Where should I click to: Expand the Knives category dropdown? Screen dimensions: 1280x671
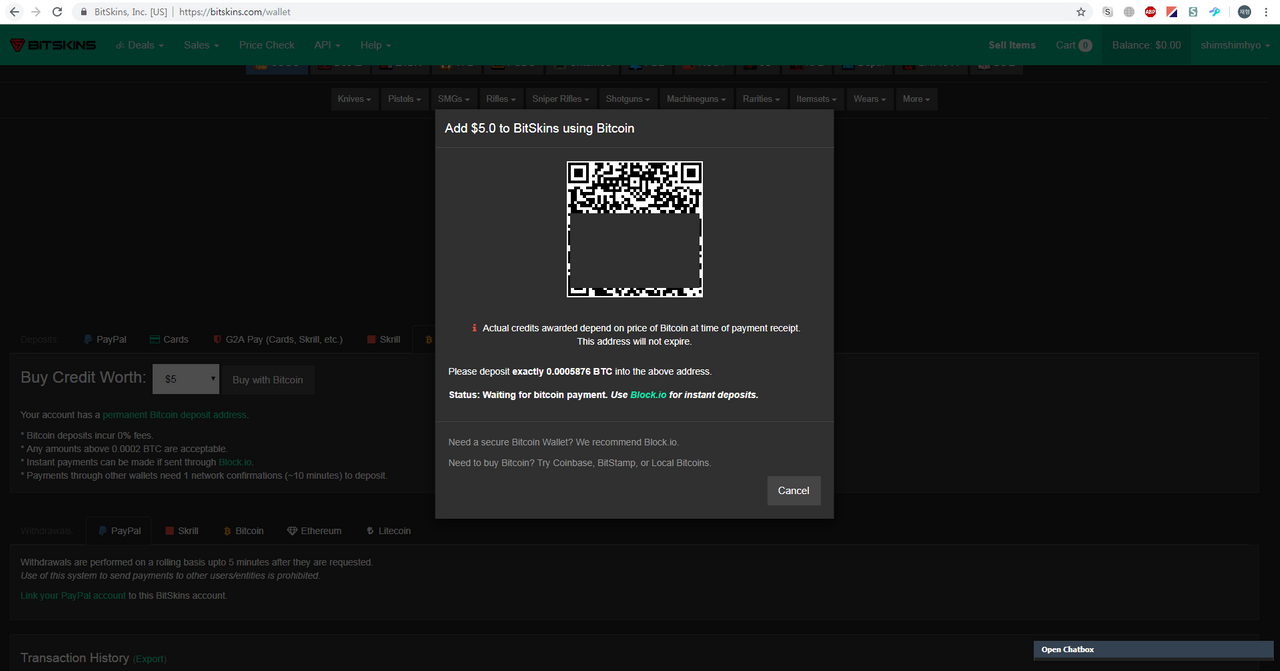pyautogui.click(x=354, y=99)
